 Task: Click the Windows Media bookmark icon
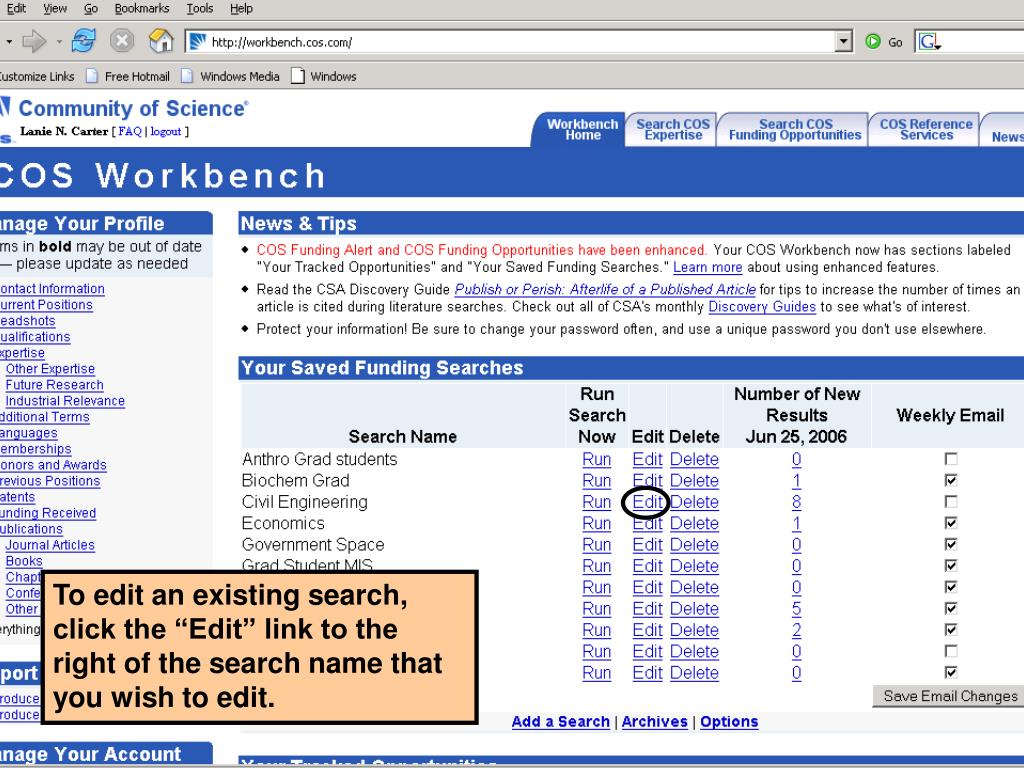tap(187, 76)
